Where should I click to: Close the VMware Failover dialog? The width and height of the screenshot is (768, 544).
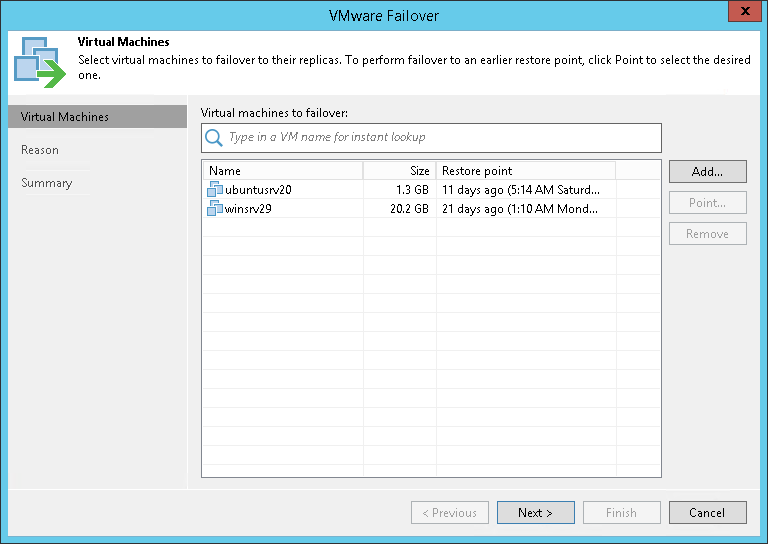pyautogui.click(x=745, y=11)
